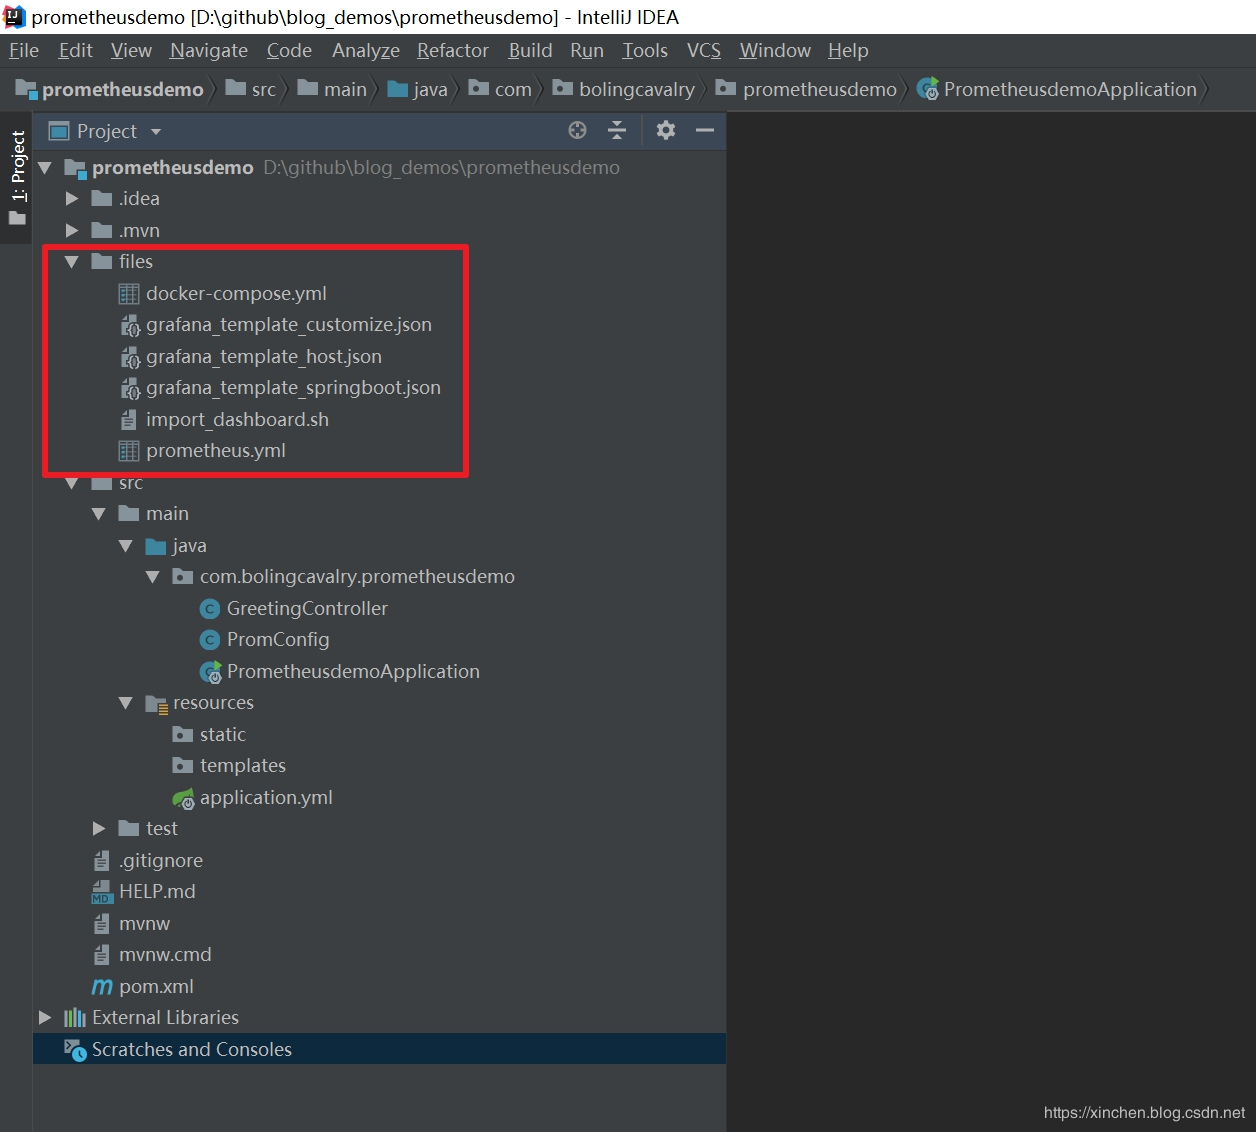Collapse the prometheusdemo root node
1256x1132 pixels.
coord(45,168)
